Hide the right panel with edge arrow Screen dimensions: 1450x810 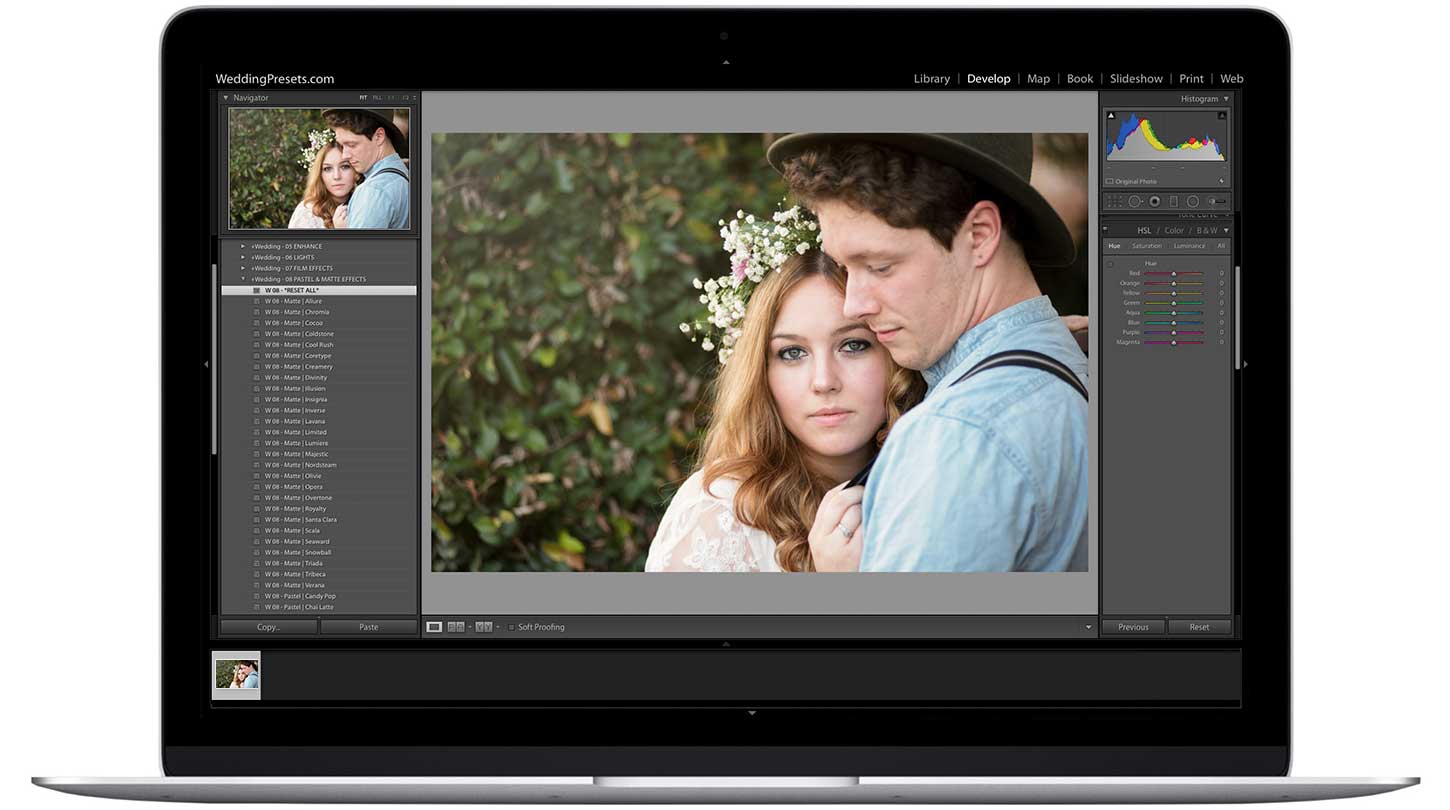(1245, 364)
